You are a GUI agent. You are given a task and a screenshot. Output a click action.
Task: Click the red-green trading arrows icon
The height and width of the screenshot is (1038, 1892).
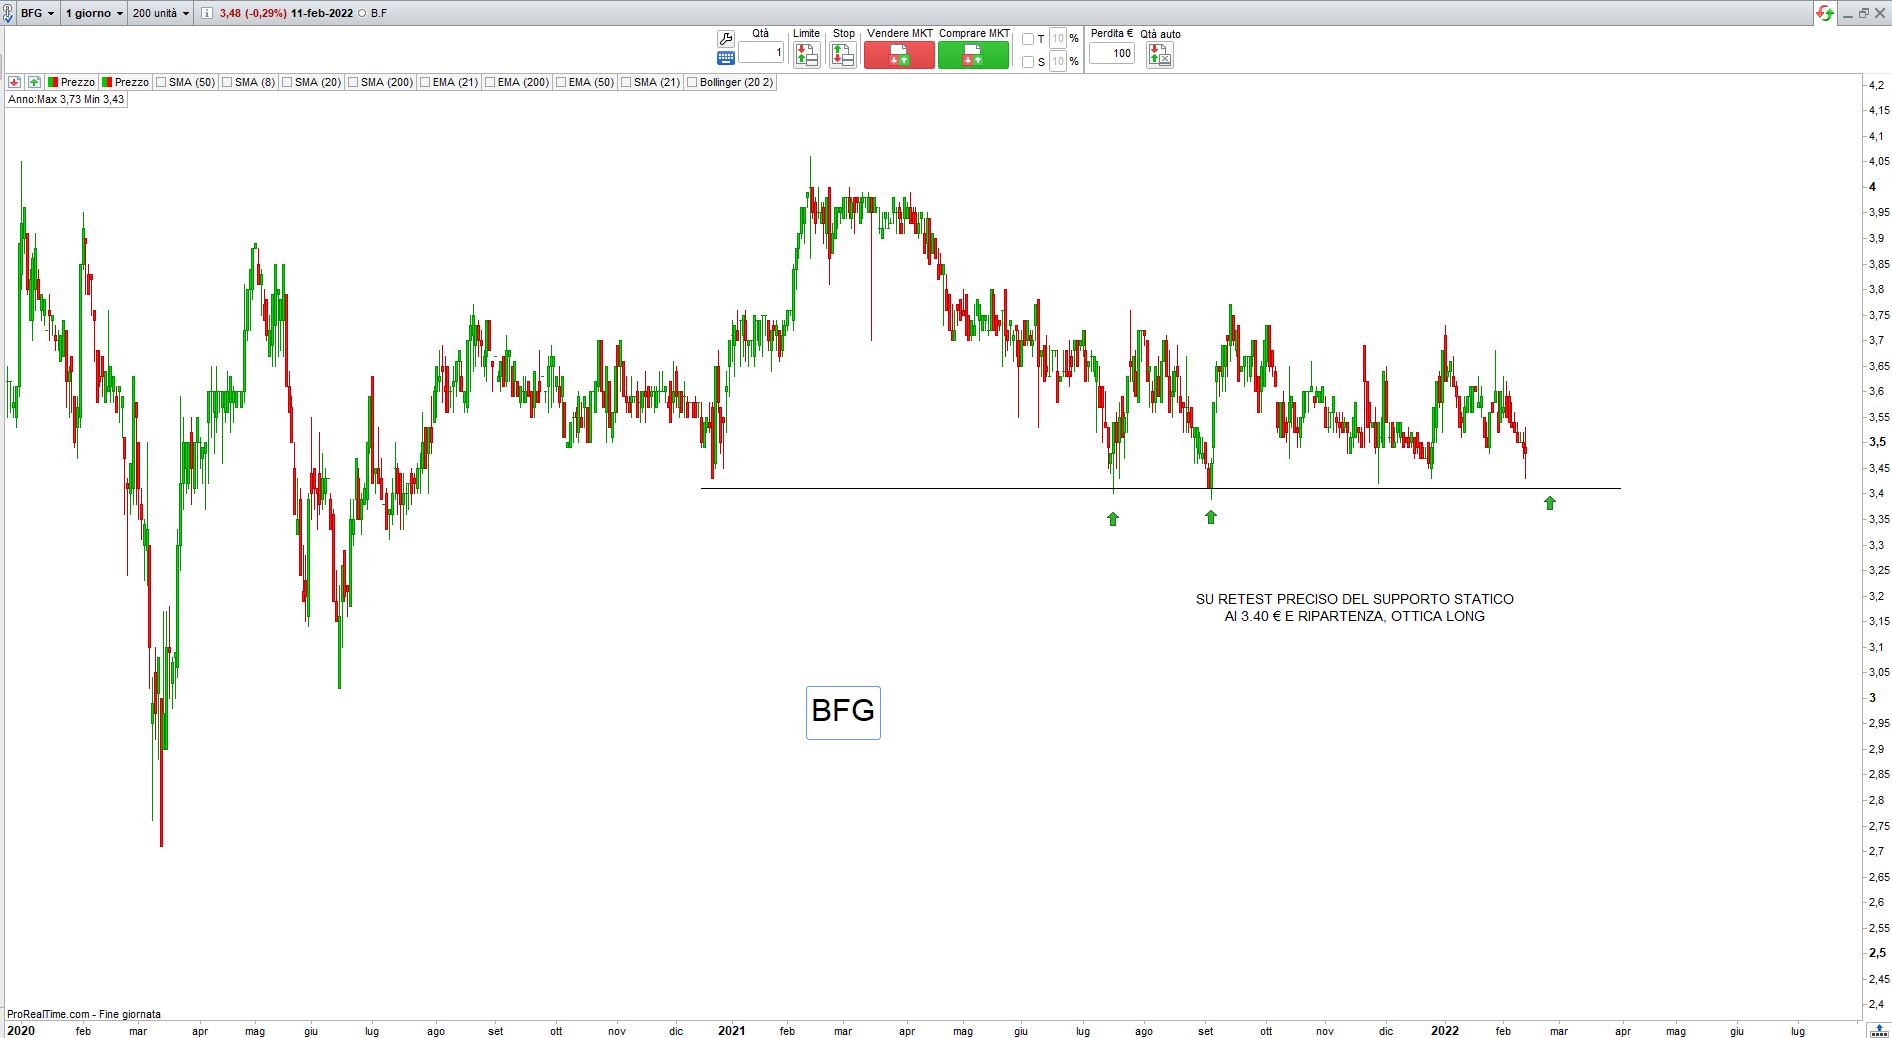click(1825, 13)
